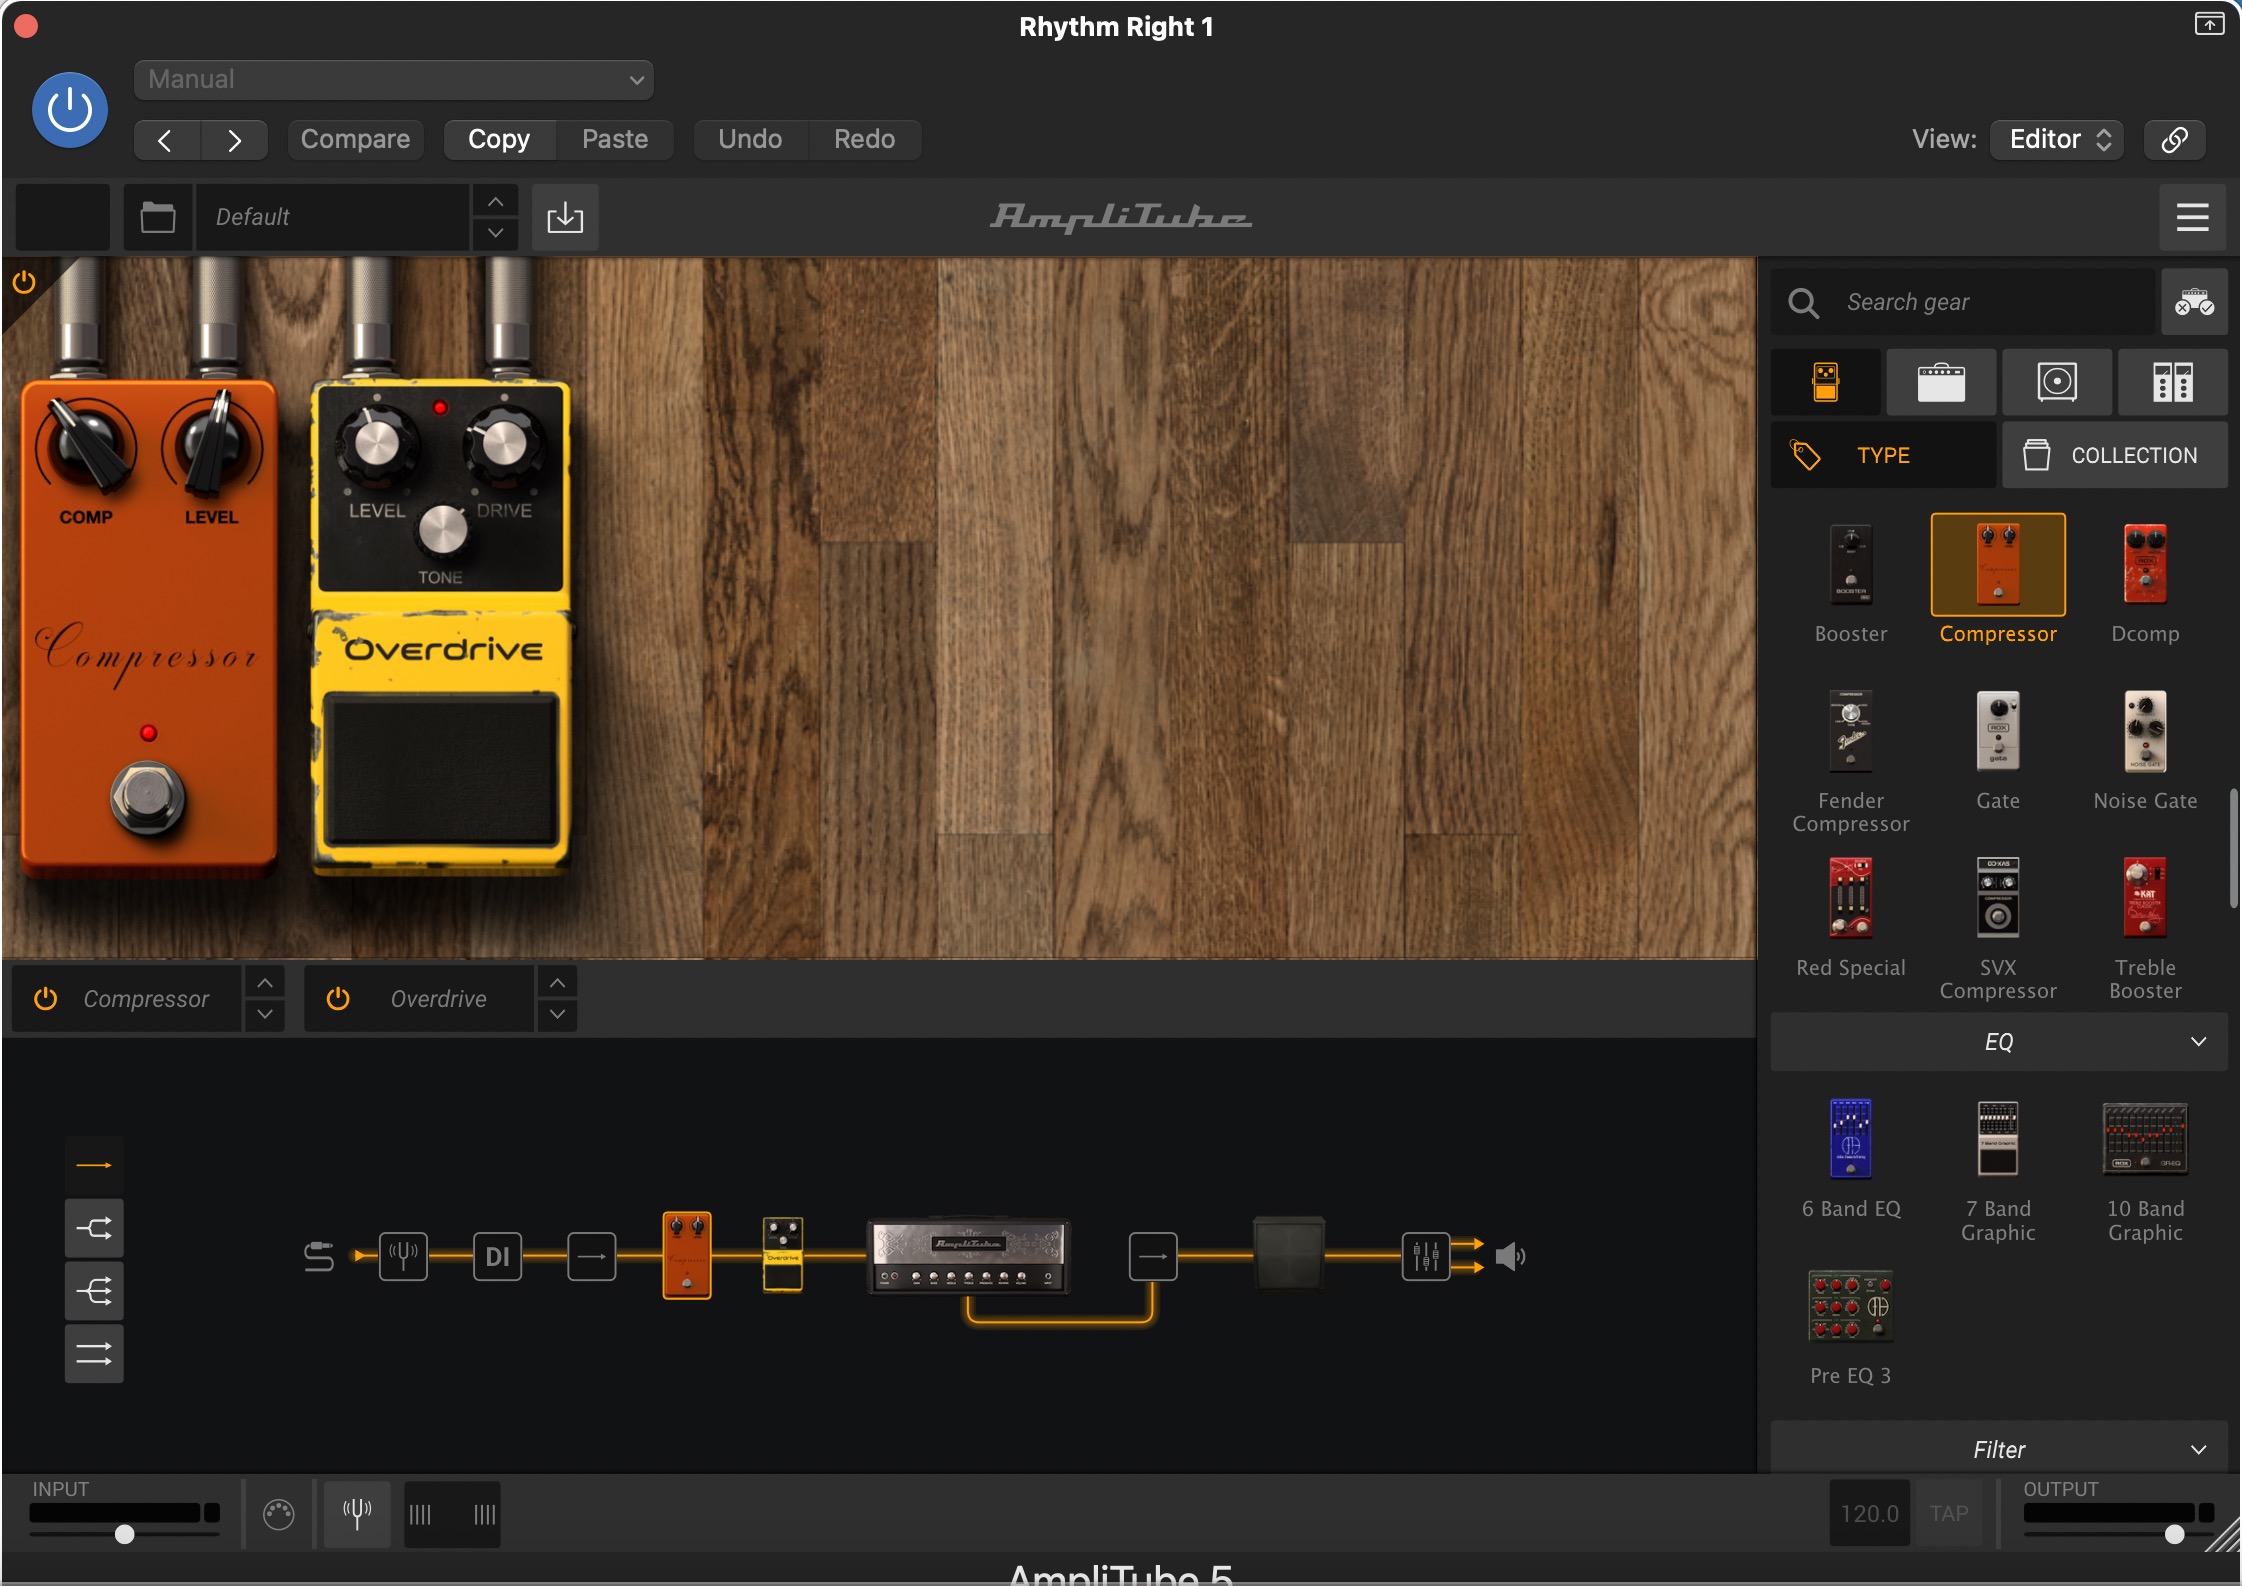The height and width of the screenshot is (1586, 2242).
Task: Select the Noise Gate pedal thumbnail
Action: (x=2145, y=731)
